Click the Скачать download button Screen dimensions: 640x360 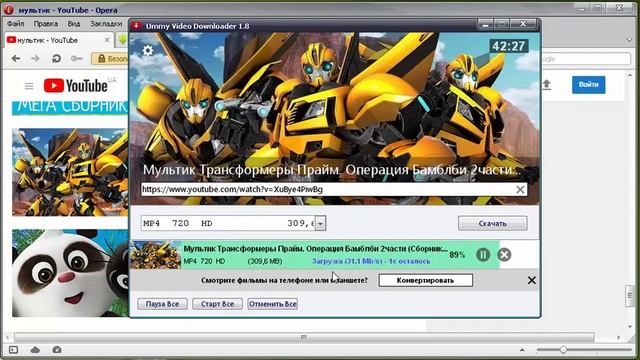click(x=492, y=223)
